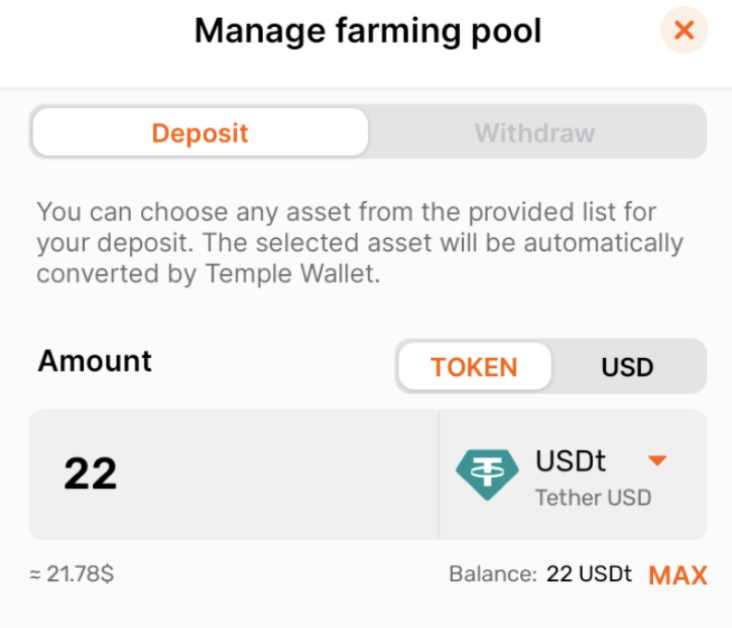Viewport: 732px width, 628px height.
Task: Open token list via USDt symbol
Action: click(570, 461)
